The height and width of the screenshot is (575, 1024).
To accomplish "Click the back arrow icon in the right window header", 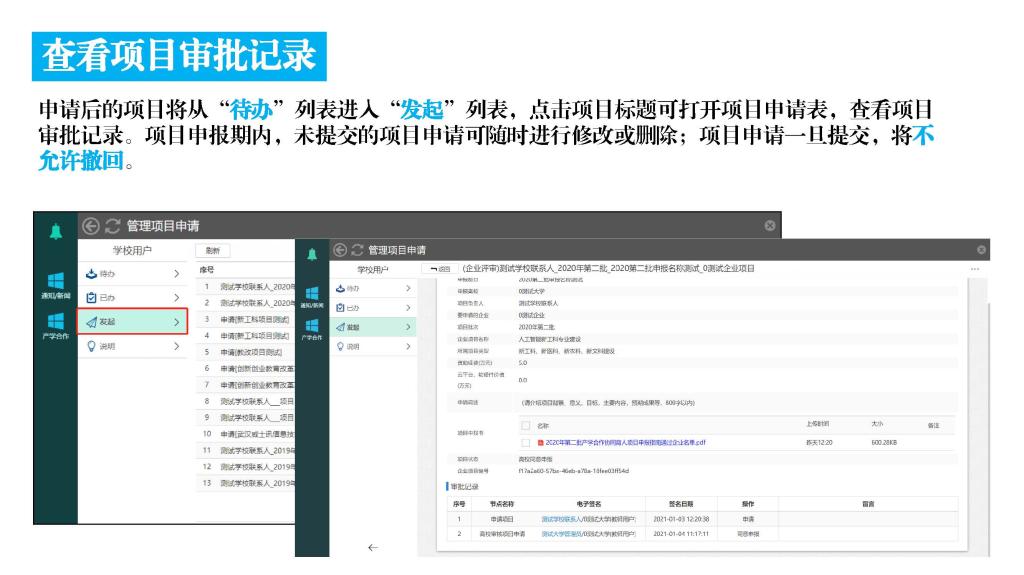I will tap(338, 249).
